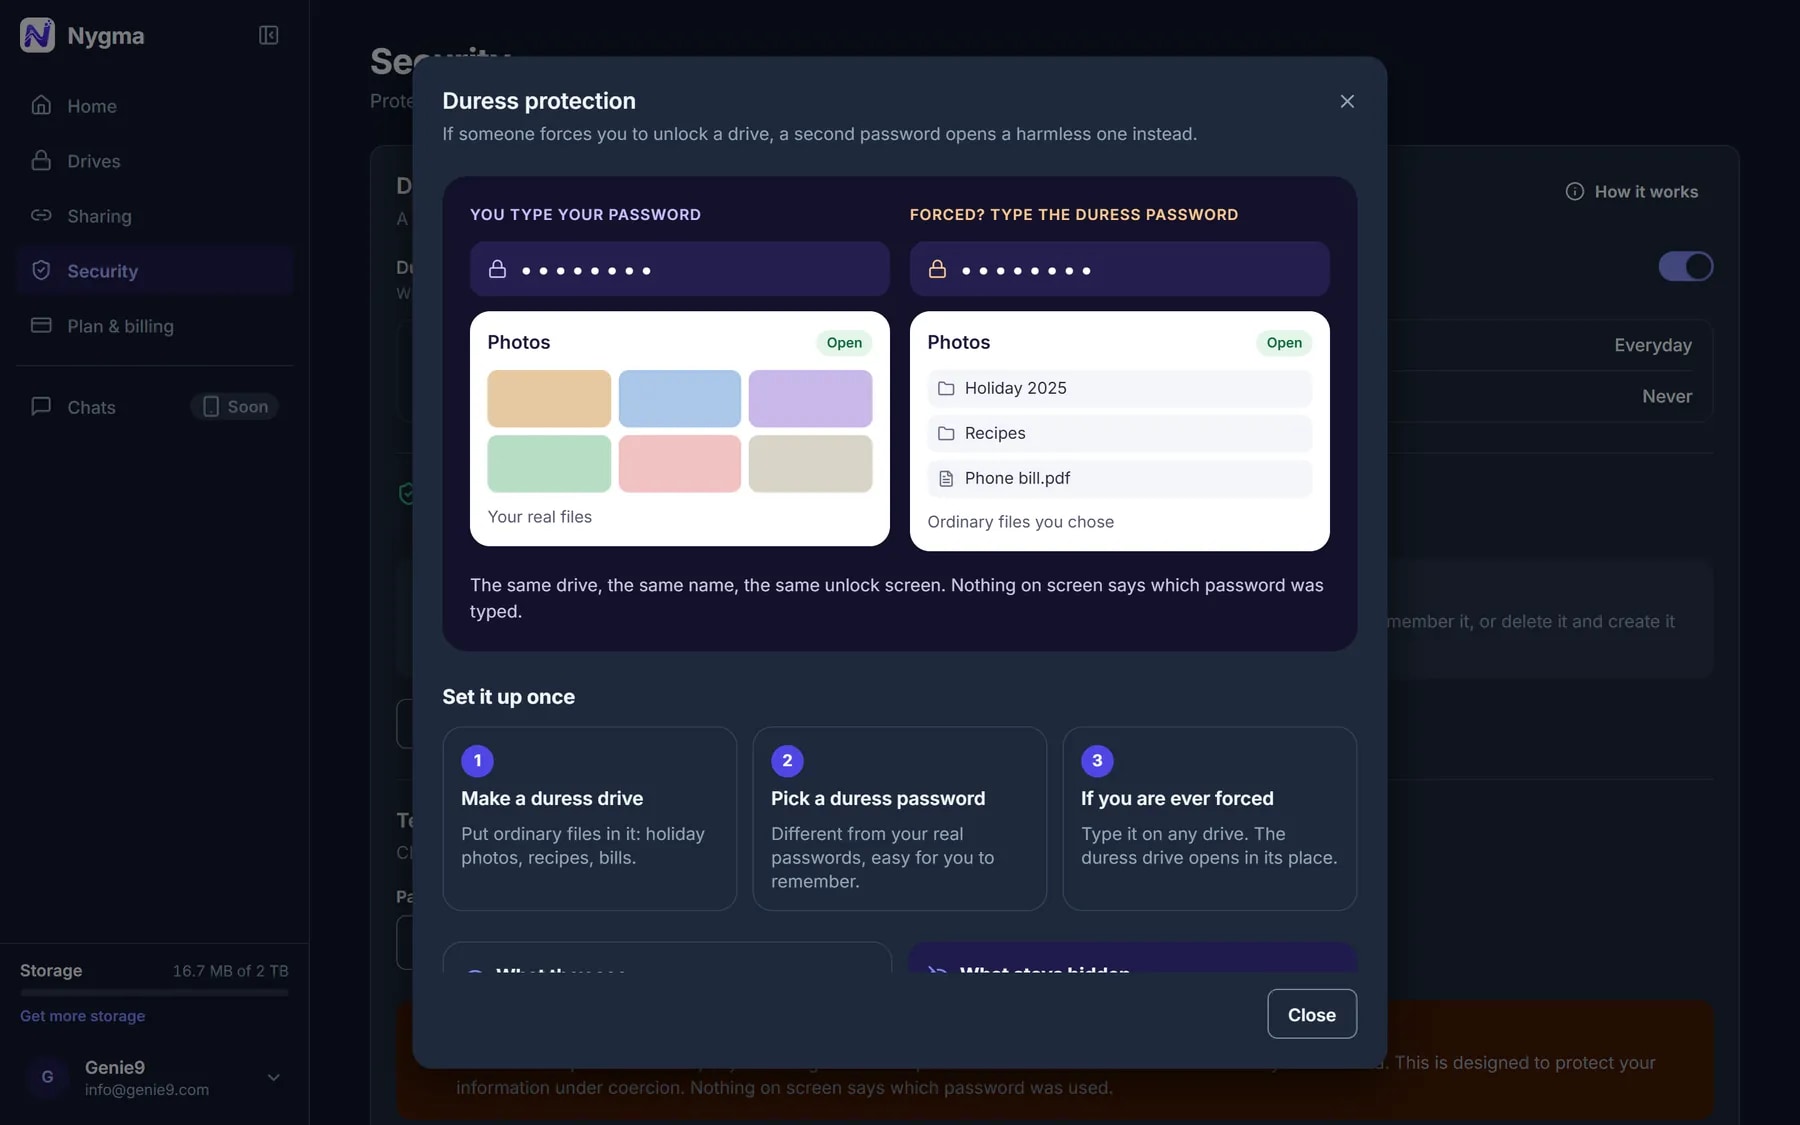Click the duress password field
1800x1125 pixels.
click(x=1120, y=269)
